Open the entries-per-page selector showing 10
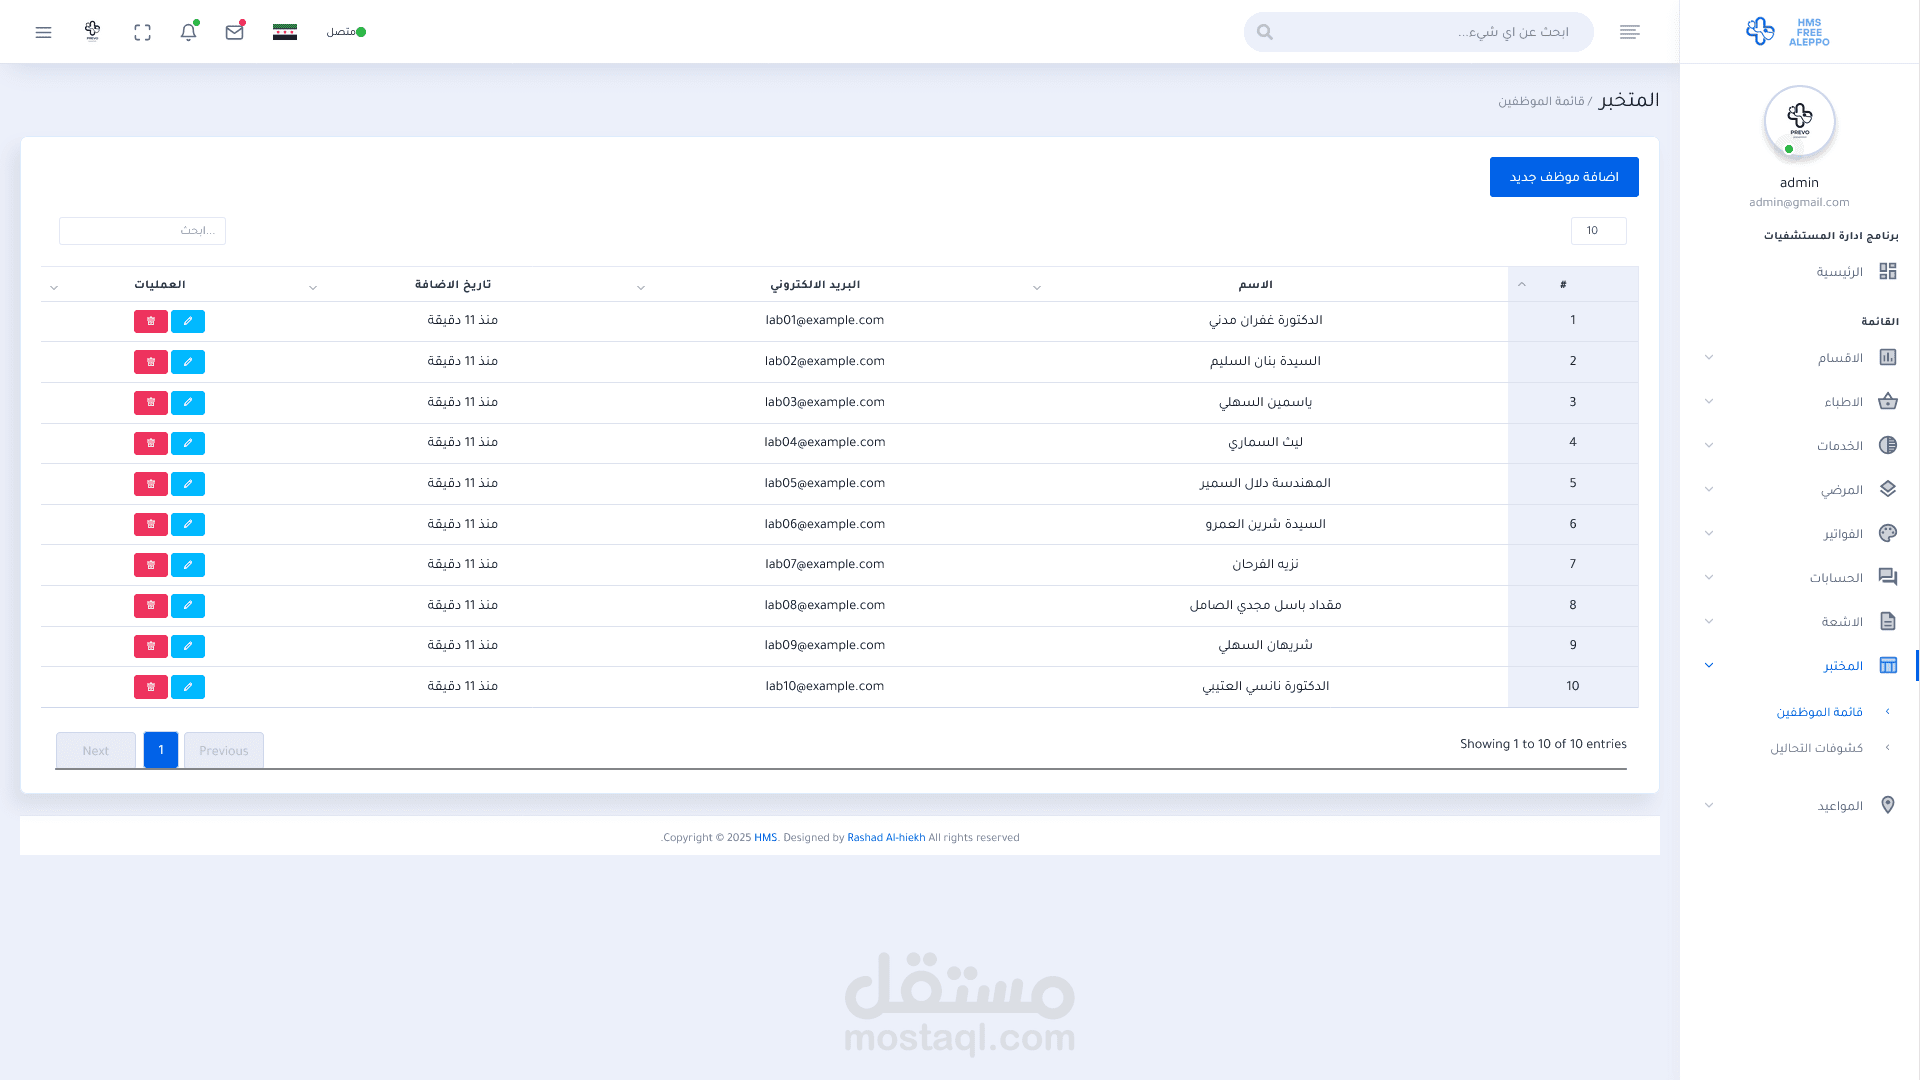Image resolution: width=1920 pixels, height=1080 pixels. (x=1598, y=231)
